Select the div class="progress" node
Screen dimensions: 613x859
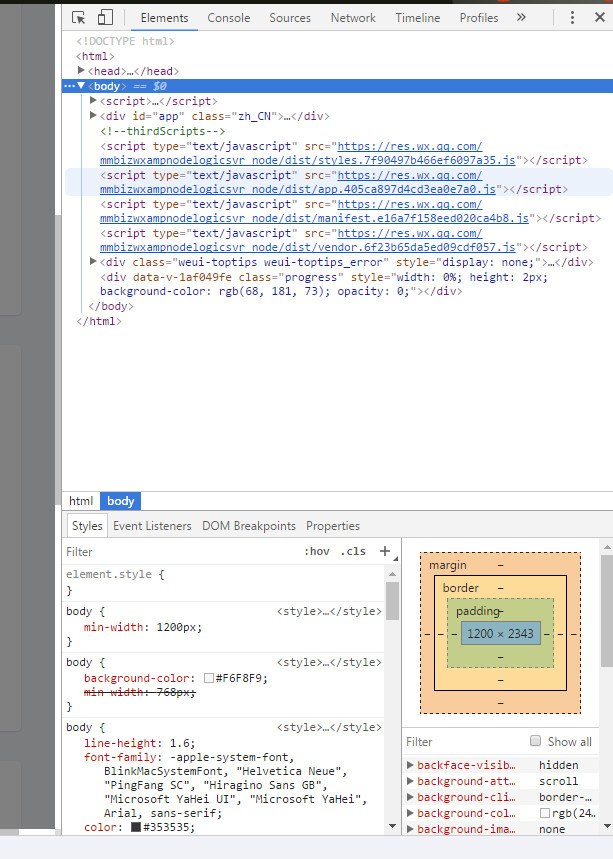(324, 284)
